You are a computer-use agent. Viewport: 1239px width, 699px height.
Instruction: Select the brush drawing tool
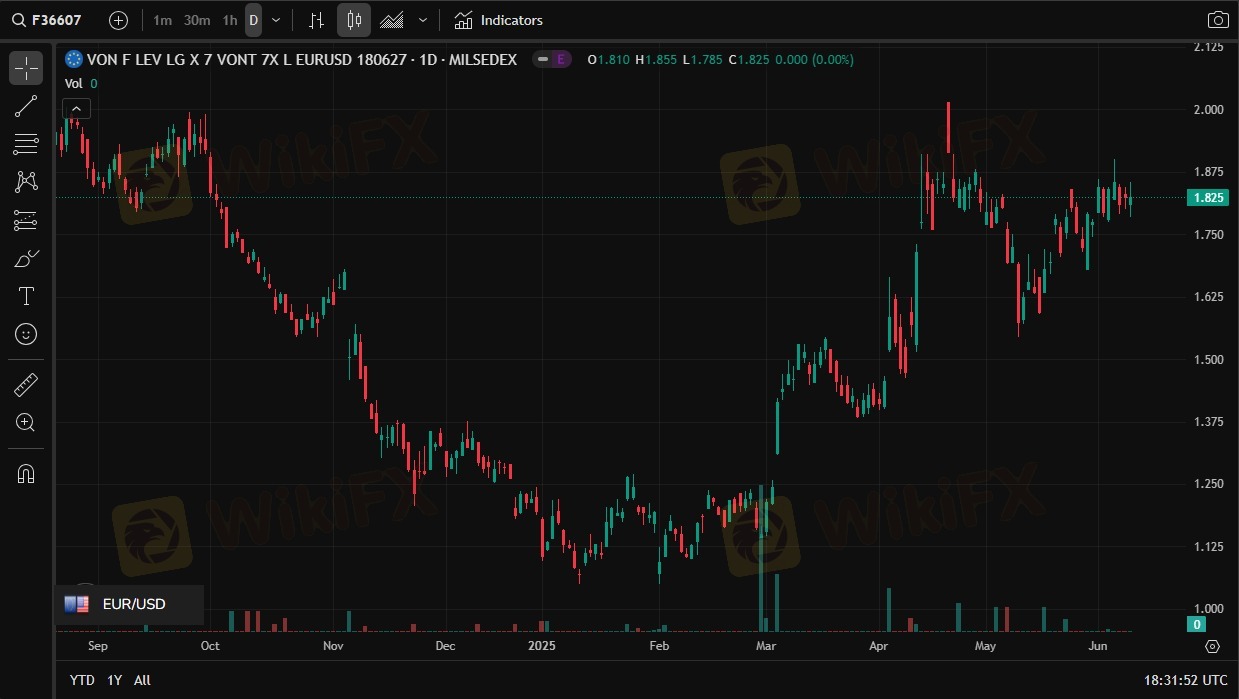click(26, 258)
